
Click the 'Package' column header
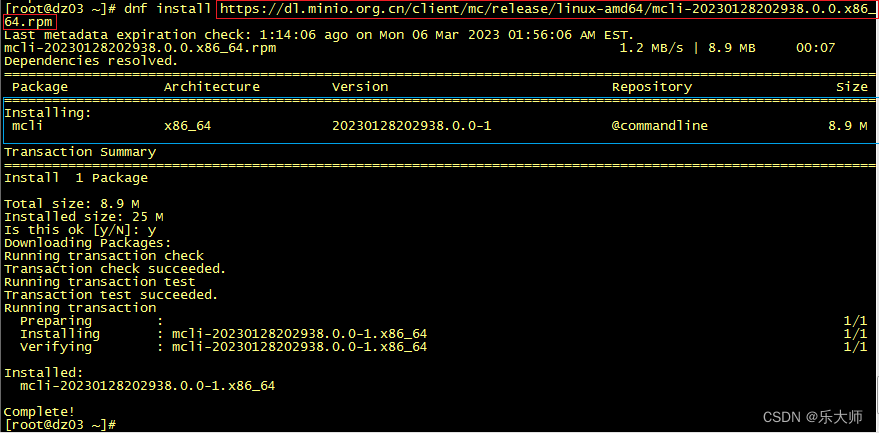40,87
